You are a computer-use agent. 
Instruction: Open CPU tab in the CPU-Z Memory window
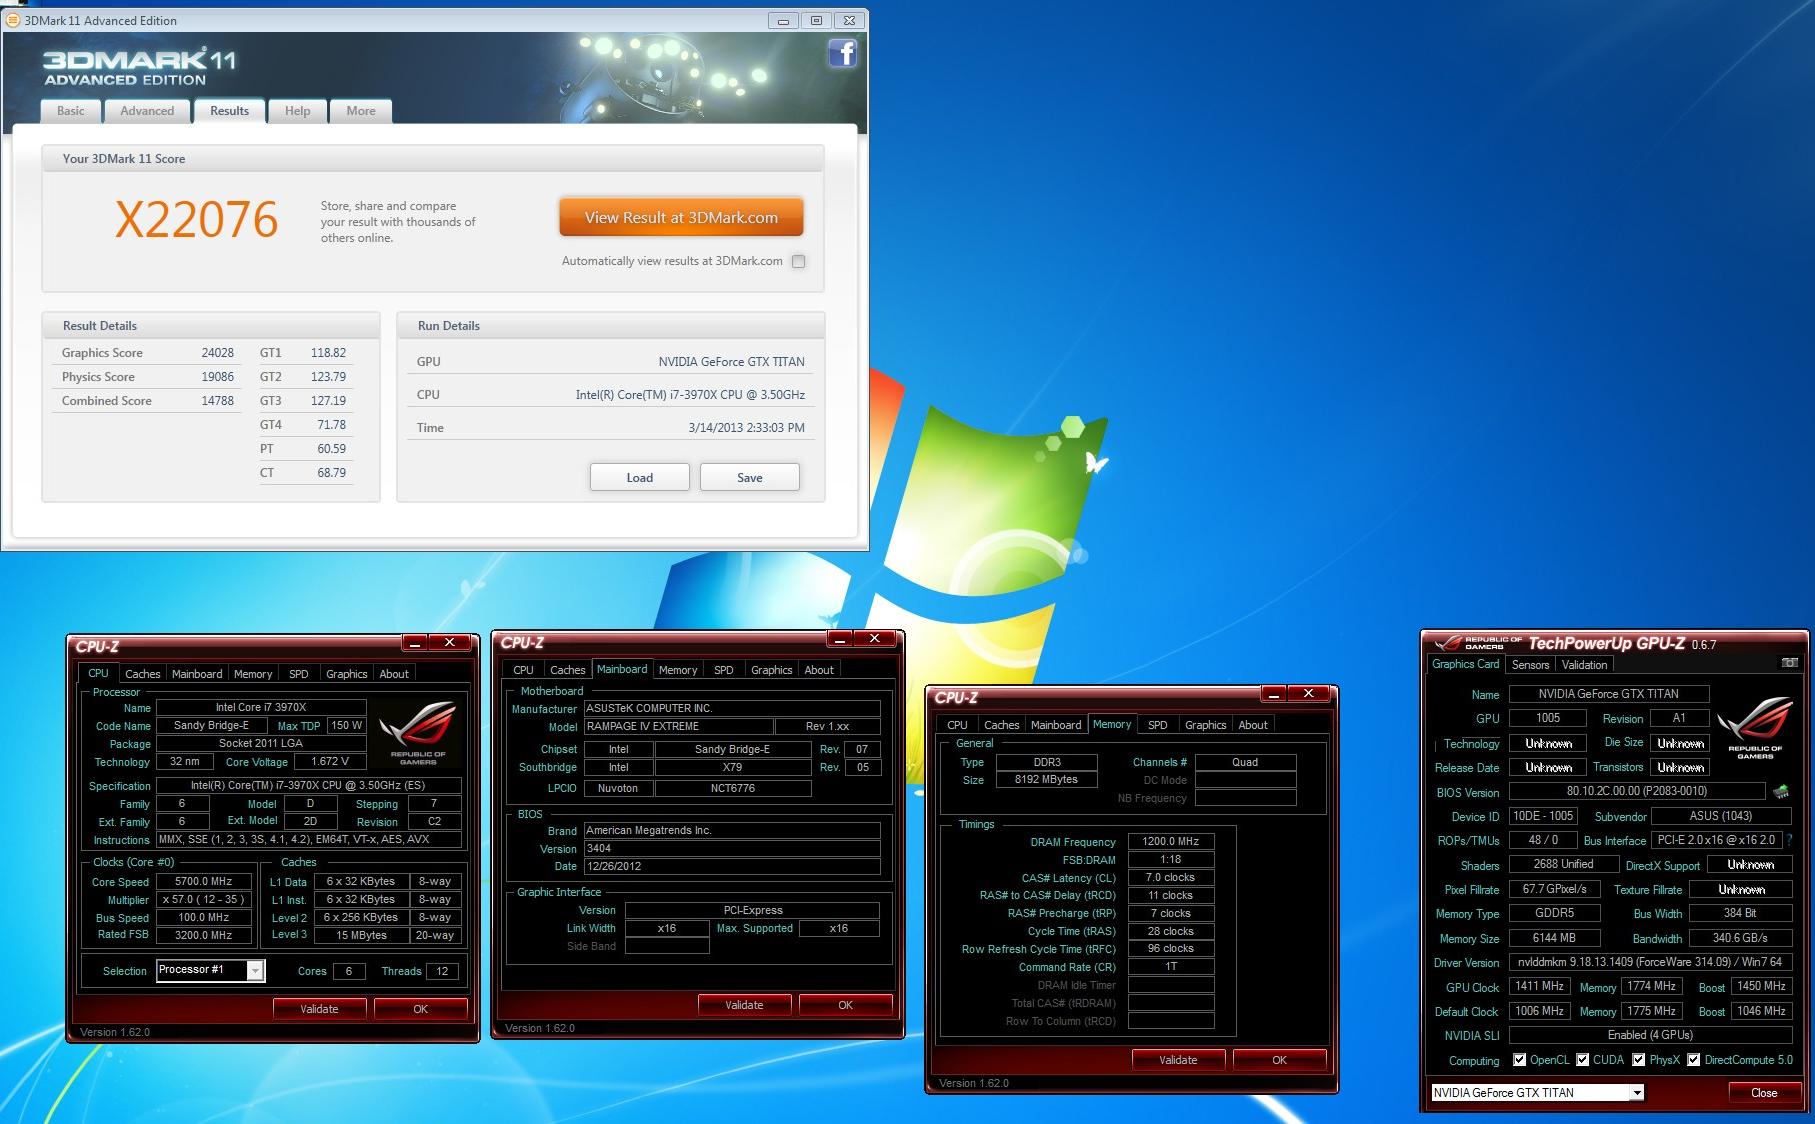[957, 725]
